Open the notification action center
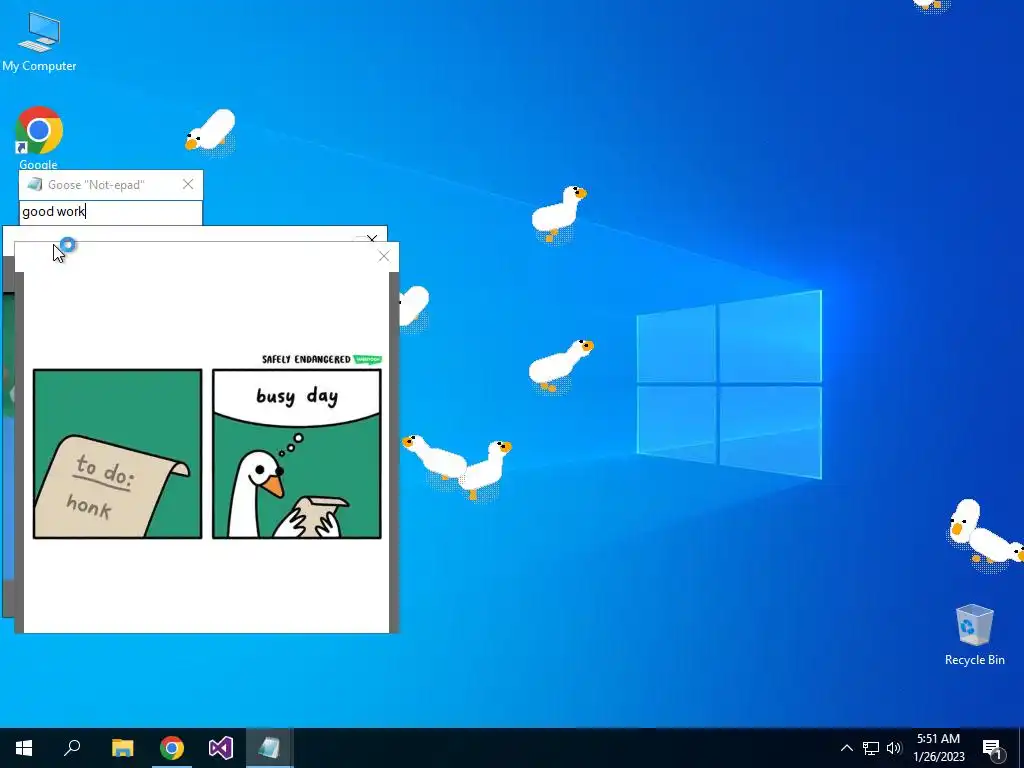 [993, 748]
